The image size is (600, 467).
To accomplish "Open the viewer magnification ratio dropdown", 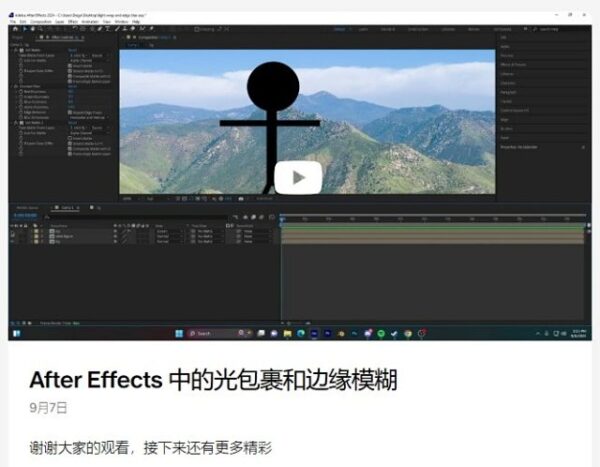I will point(132,199).
